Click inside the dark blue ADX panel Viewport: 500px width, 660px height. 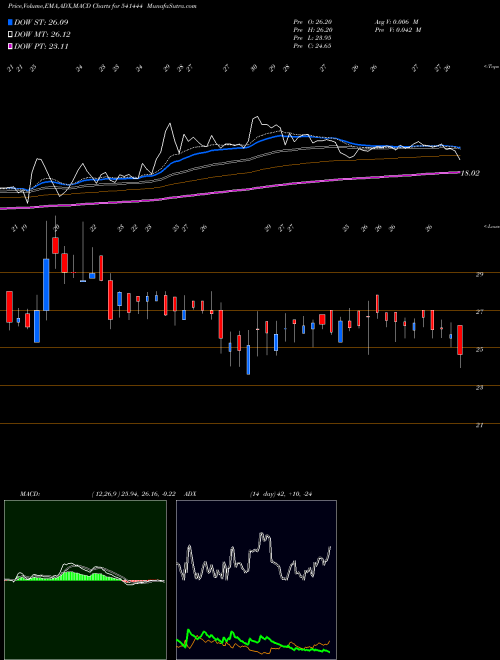click(256, 580)
